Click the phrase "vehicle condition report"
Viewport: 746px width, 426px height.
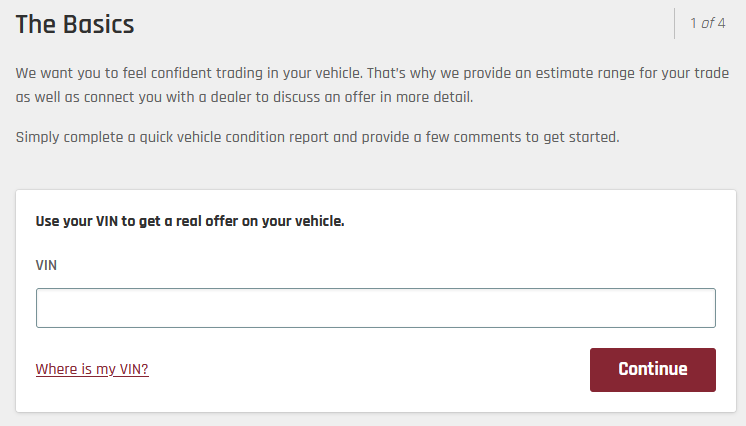(250, 136)
